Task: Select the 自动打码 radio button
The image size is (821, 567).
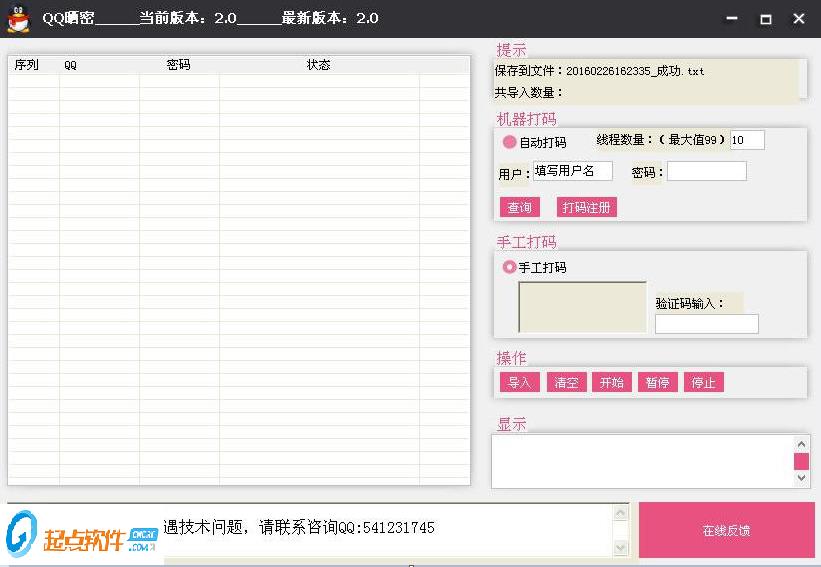Action: (x=509, y=142)
